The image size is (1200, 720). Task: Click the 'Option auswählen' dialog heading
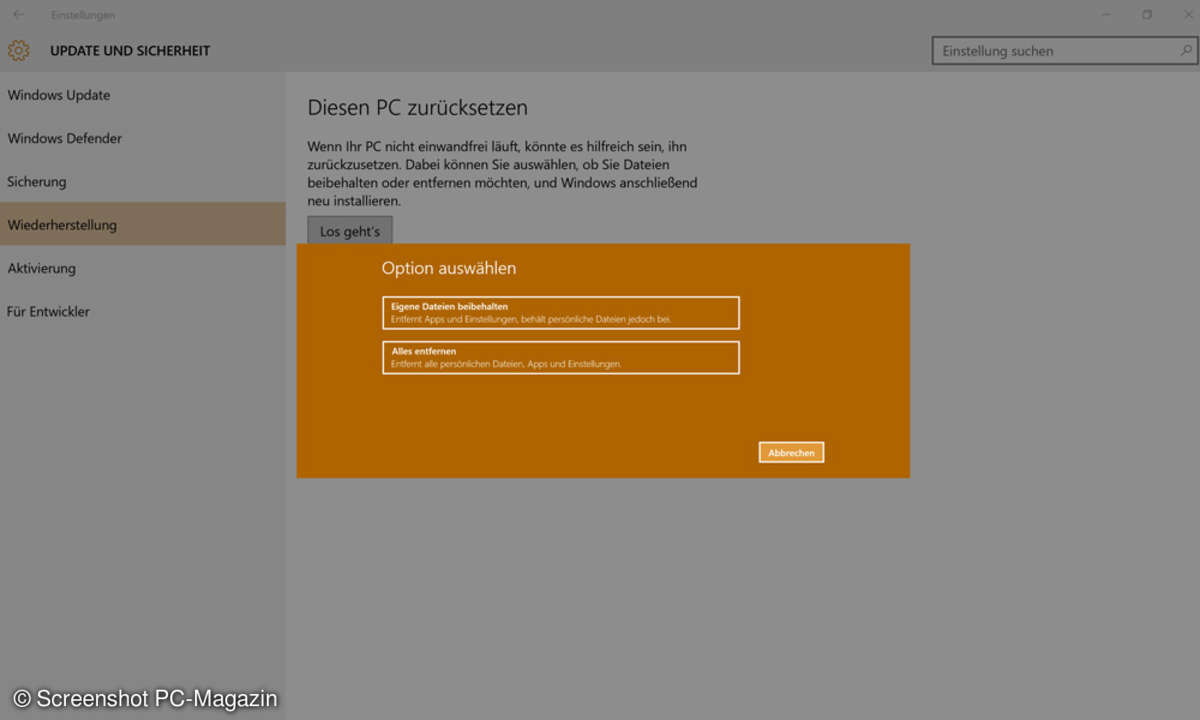449,268
